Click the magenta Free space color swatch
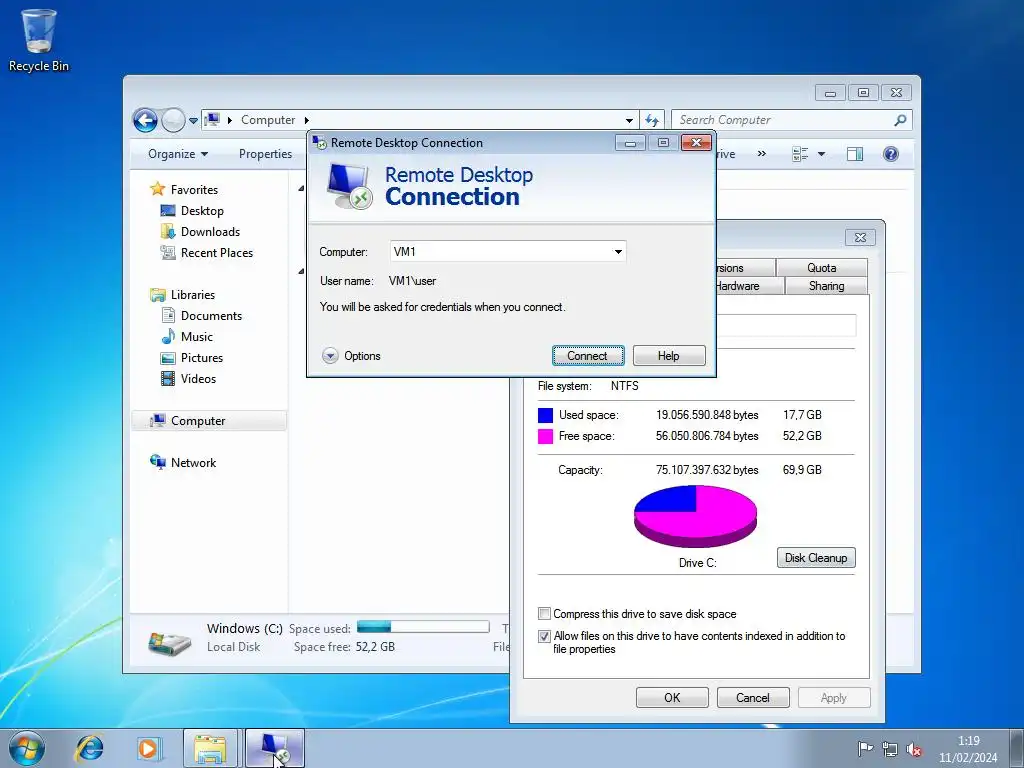The image size is (1024, 768). pyautogui.click(x=545, y=436)
